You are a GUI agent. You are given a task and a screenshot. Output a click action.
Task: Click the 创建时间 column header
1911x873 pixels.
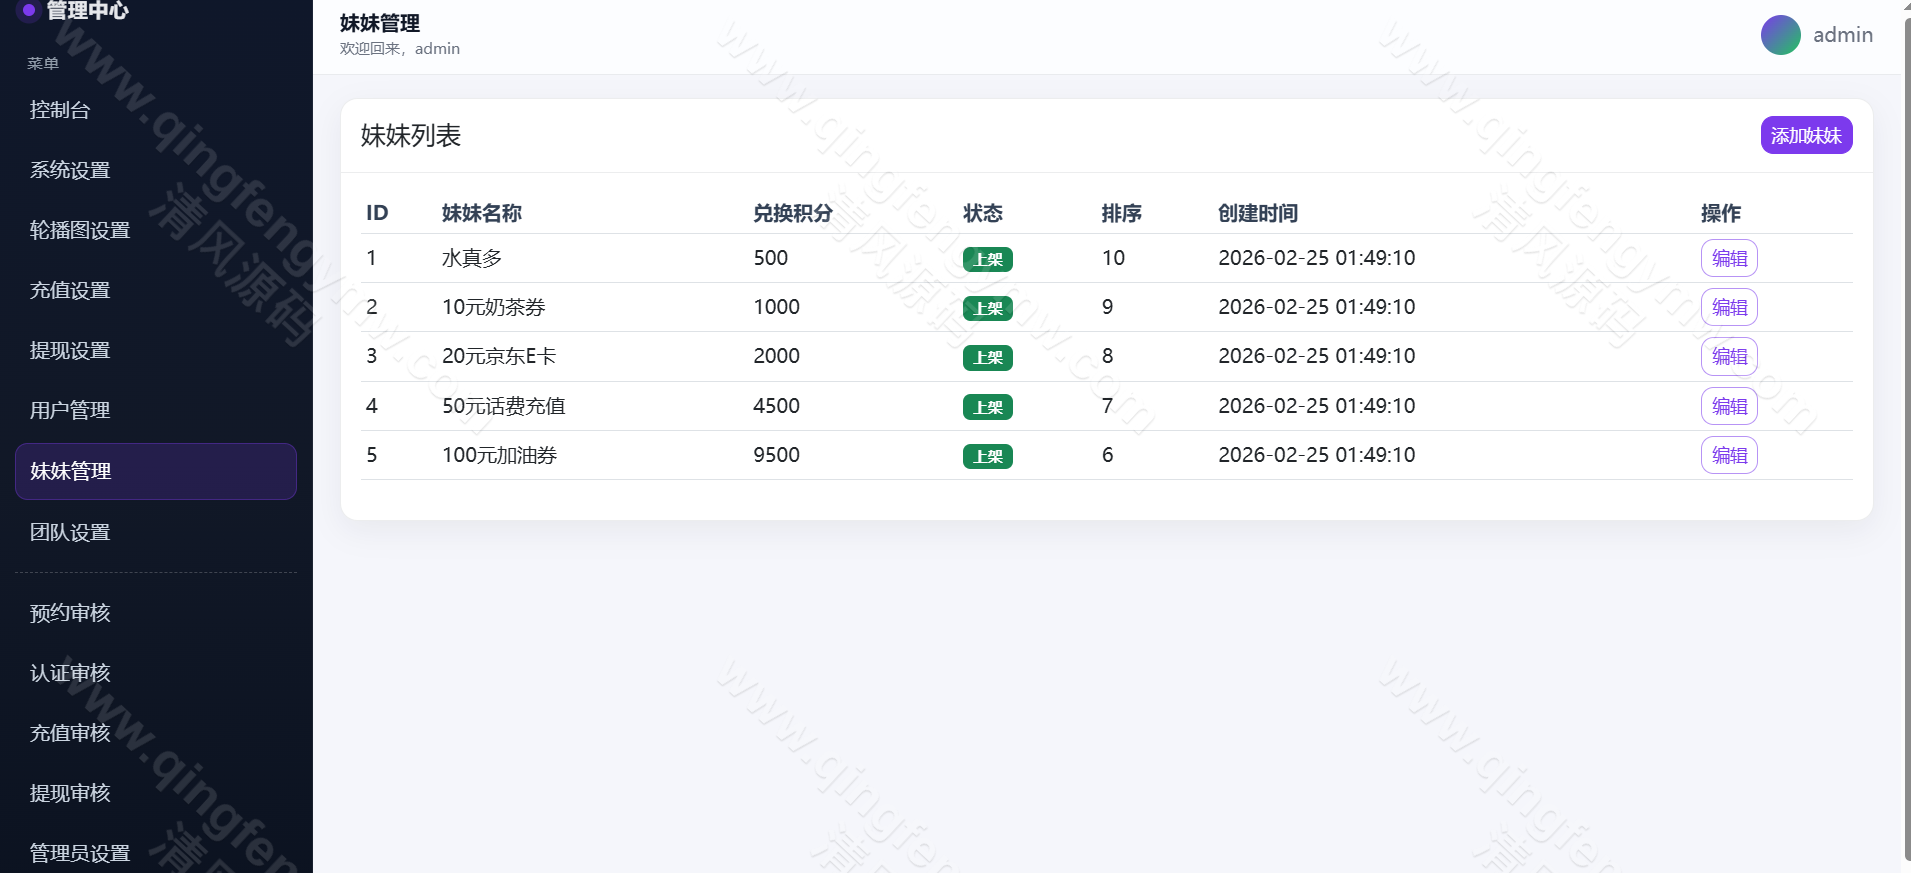[1258, 213]
